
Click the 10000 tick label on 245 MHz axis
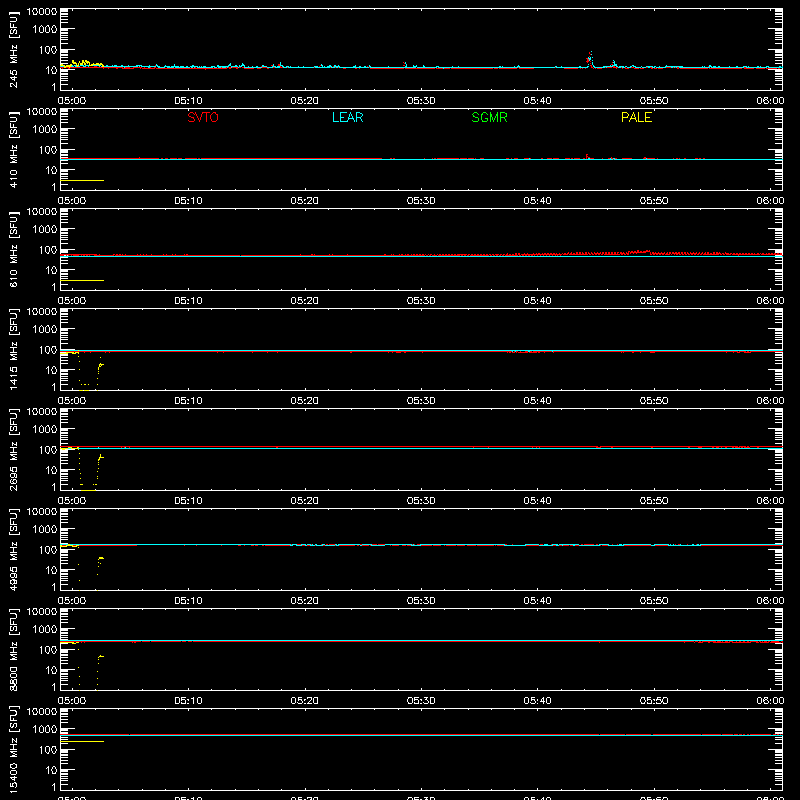click(x=42, y=12)
